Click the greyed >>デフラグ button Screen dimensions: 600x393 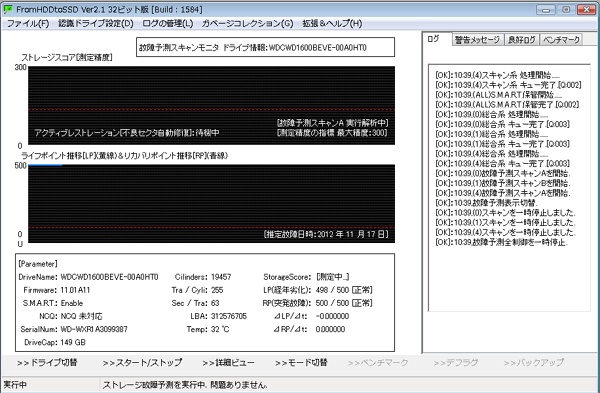pyautogui.click(x=456, y=362)
